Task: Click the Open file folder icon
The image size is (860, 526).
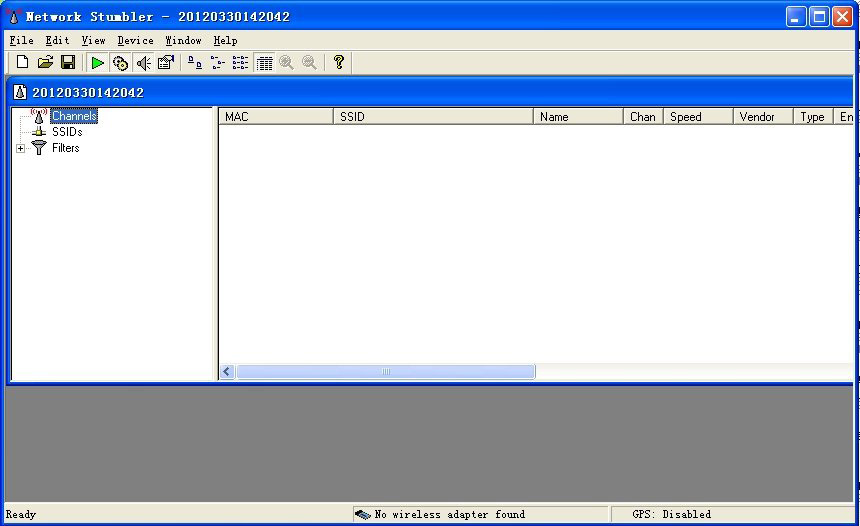Action: [45, 63]
